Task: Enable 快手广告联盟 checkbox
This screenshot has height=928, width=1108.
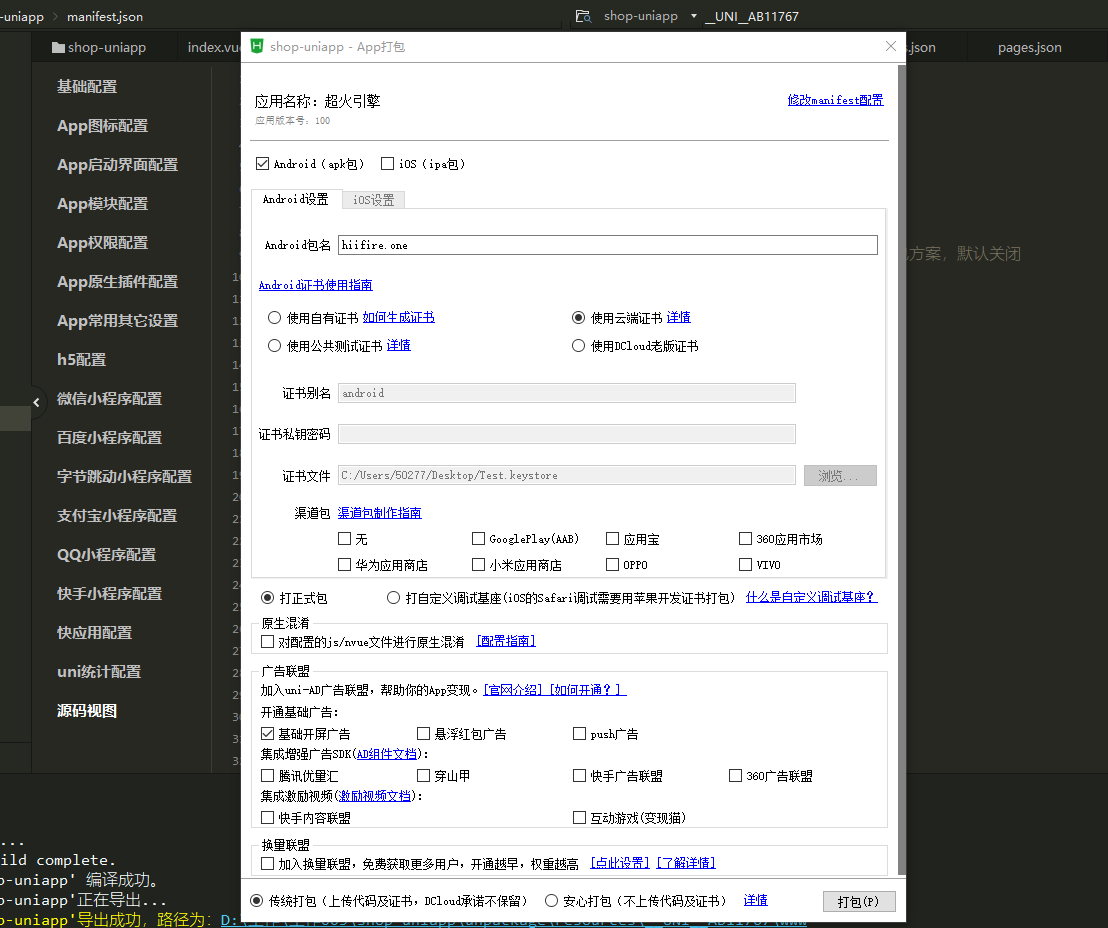Action: [579, 775]
